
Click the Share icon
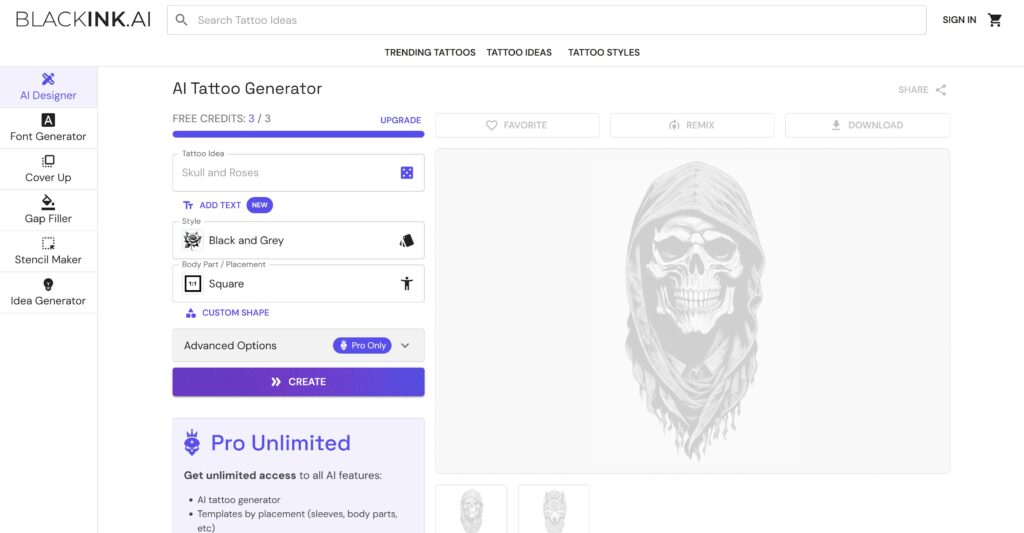(940, 90)
